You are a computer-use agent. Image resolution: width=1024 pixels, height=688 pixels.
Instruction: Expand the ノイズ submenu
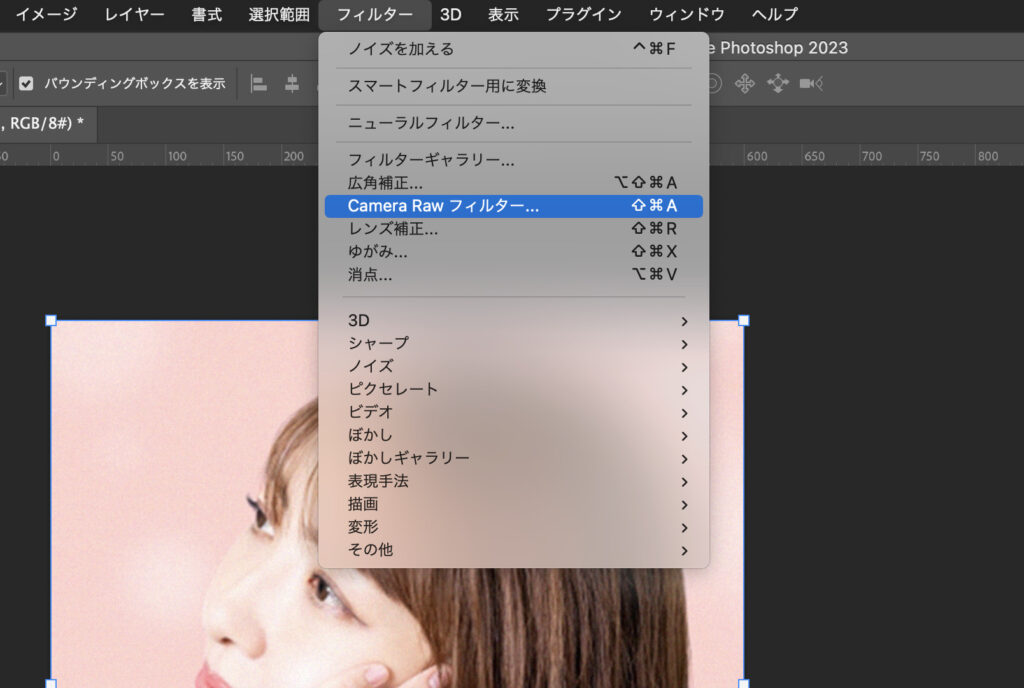[x=513, y=366]
